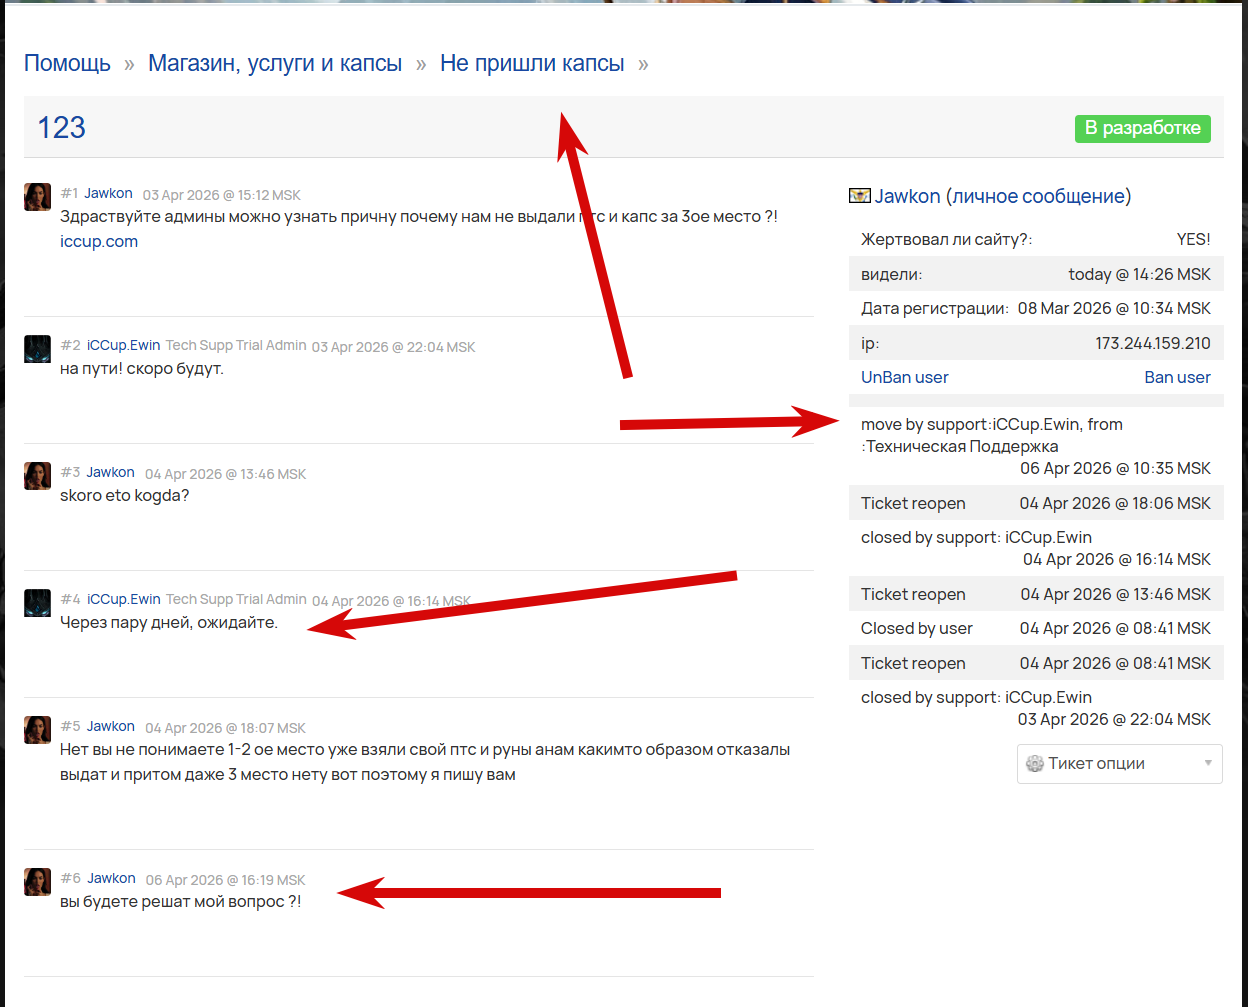1248x1007 pixels.
Task: Open Jawkon avatar in message #6
Action: (x=37, y=881)
